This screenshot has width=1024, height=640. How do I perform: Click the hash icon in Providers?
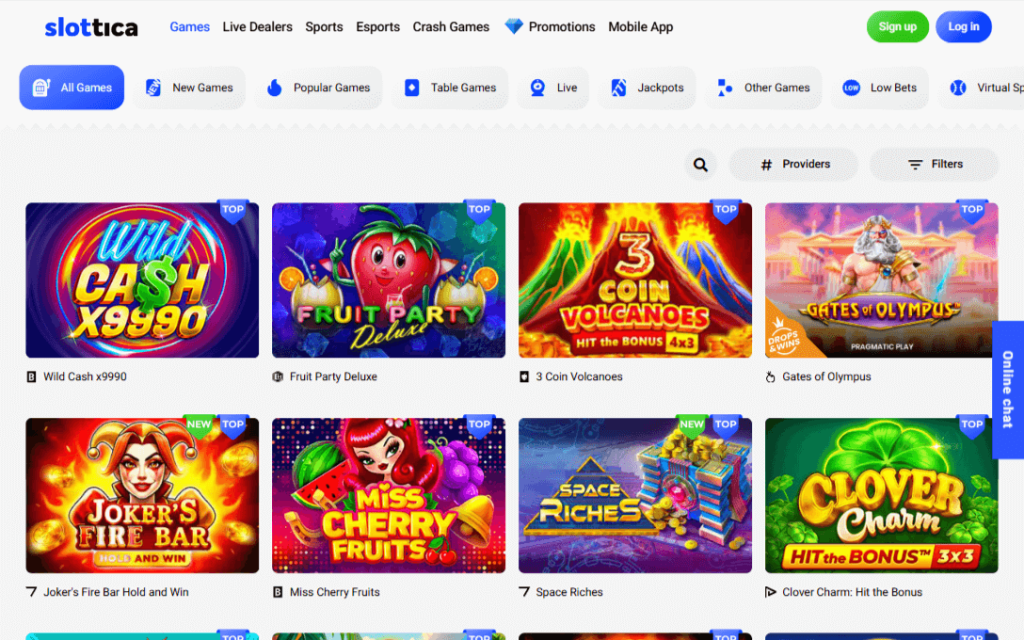pyautogui.click(x=767, y=165)
